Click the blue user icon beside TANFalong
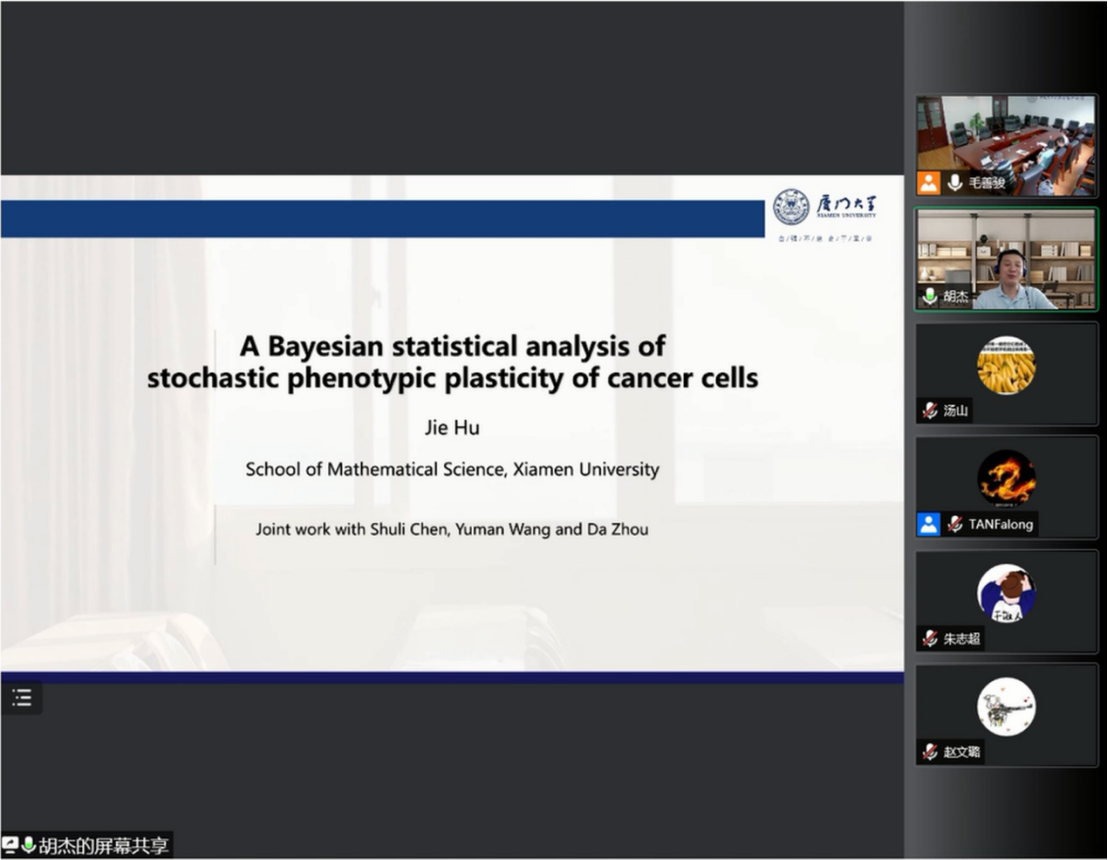 [x=929, y=524]
